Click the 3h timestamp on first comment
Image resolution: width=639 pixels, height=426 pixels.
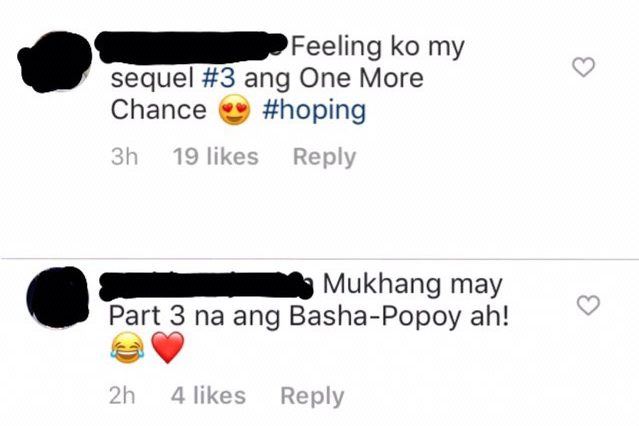pyautogui.click(x=124, y=157)
